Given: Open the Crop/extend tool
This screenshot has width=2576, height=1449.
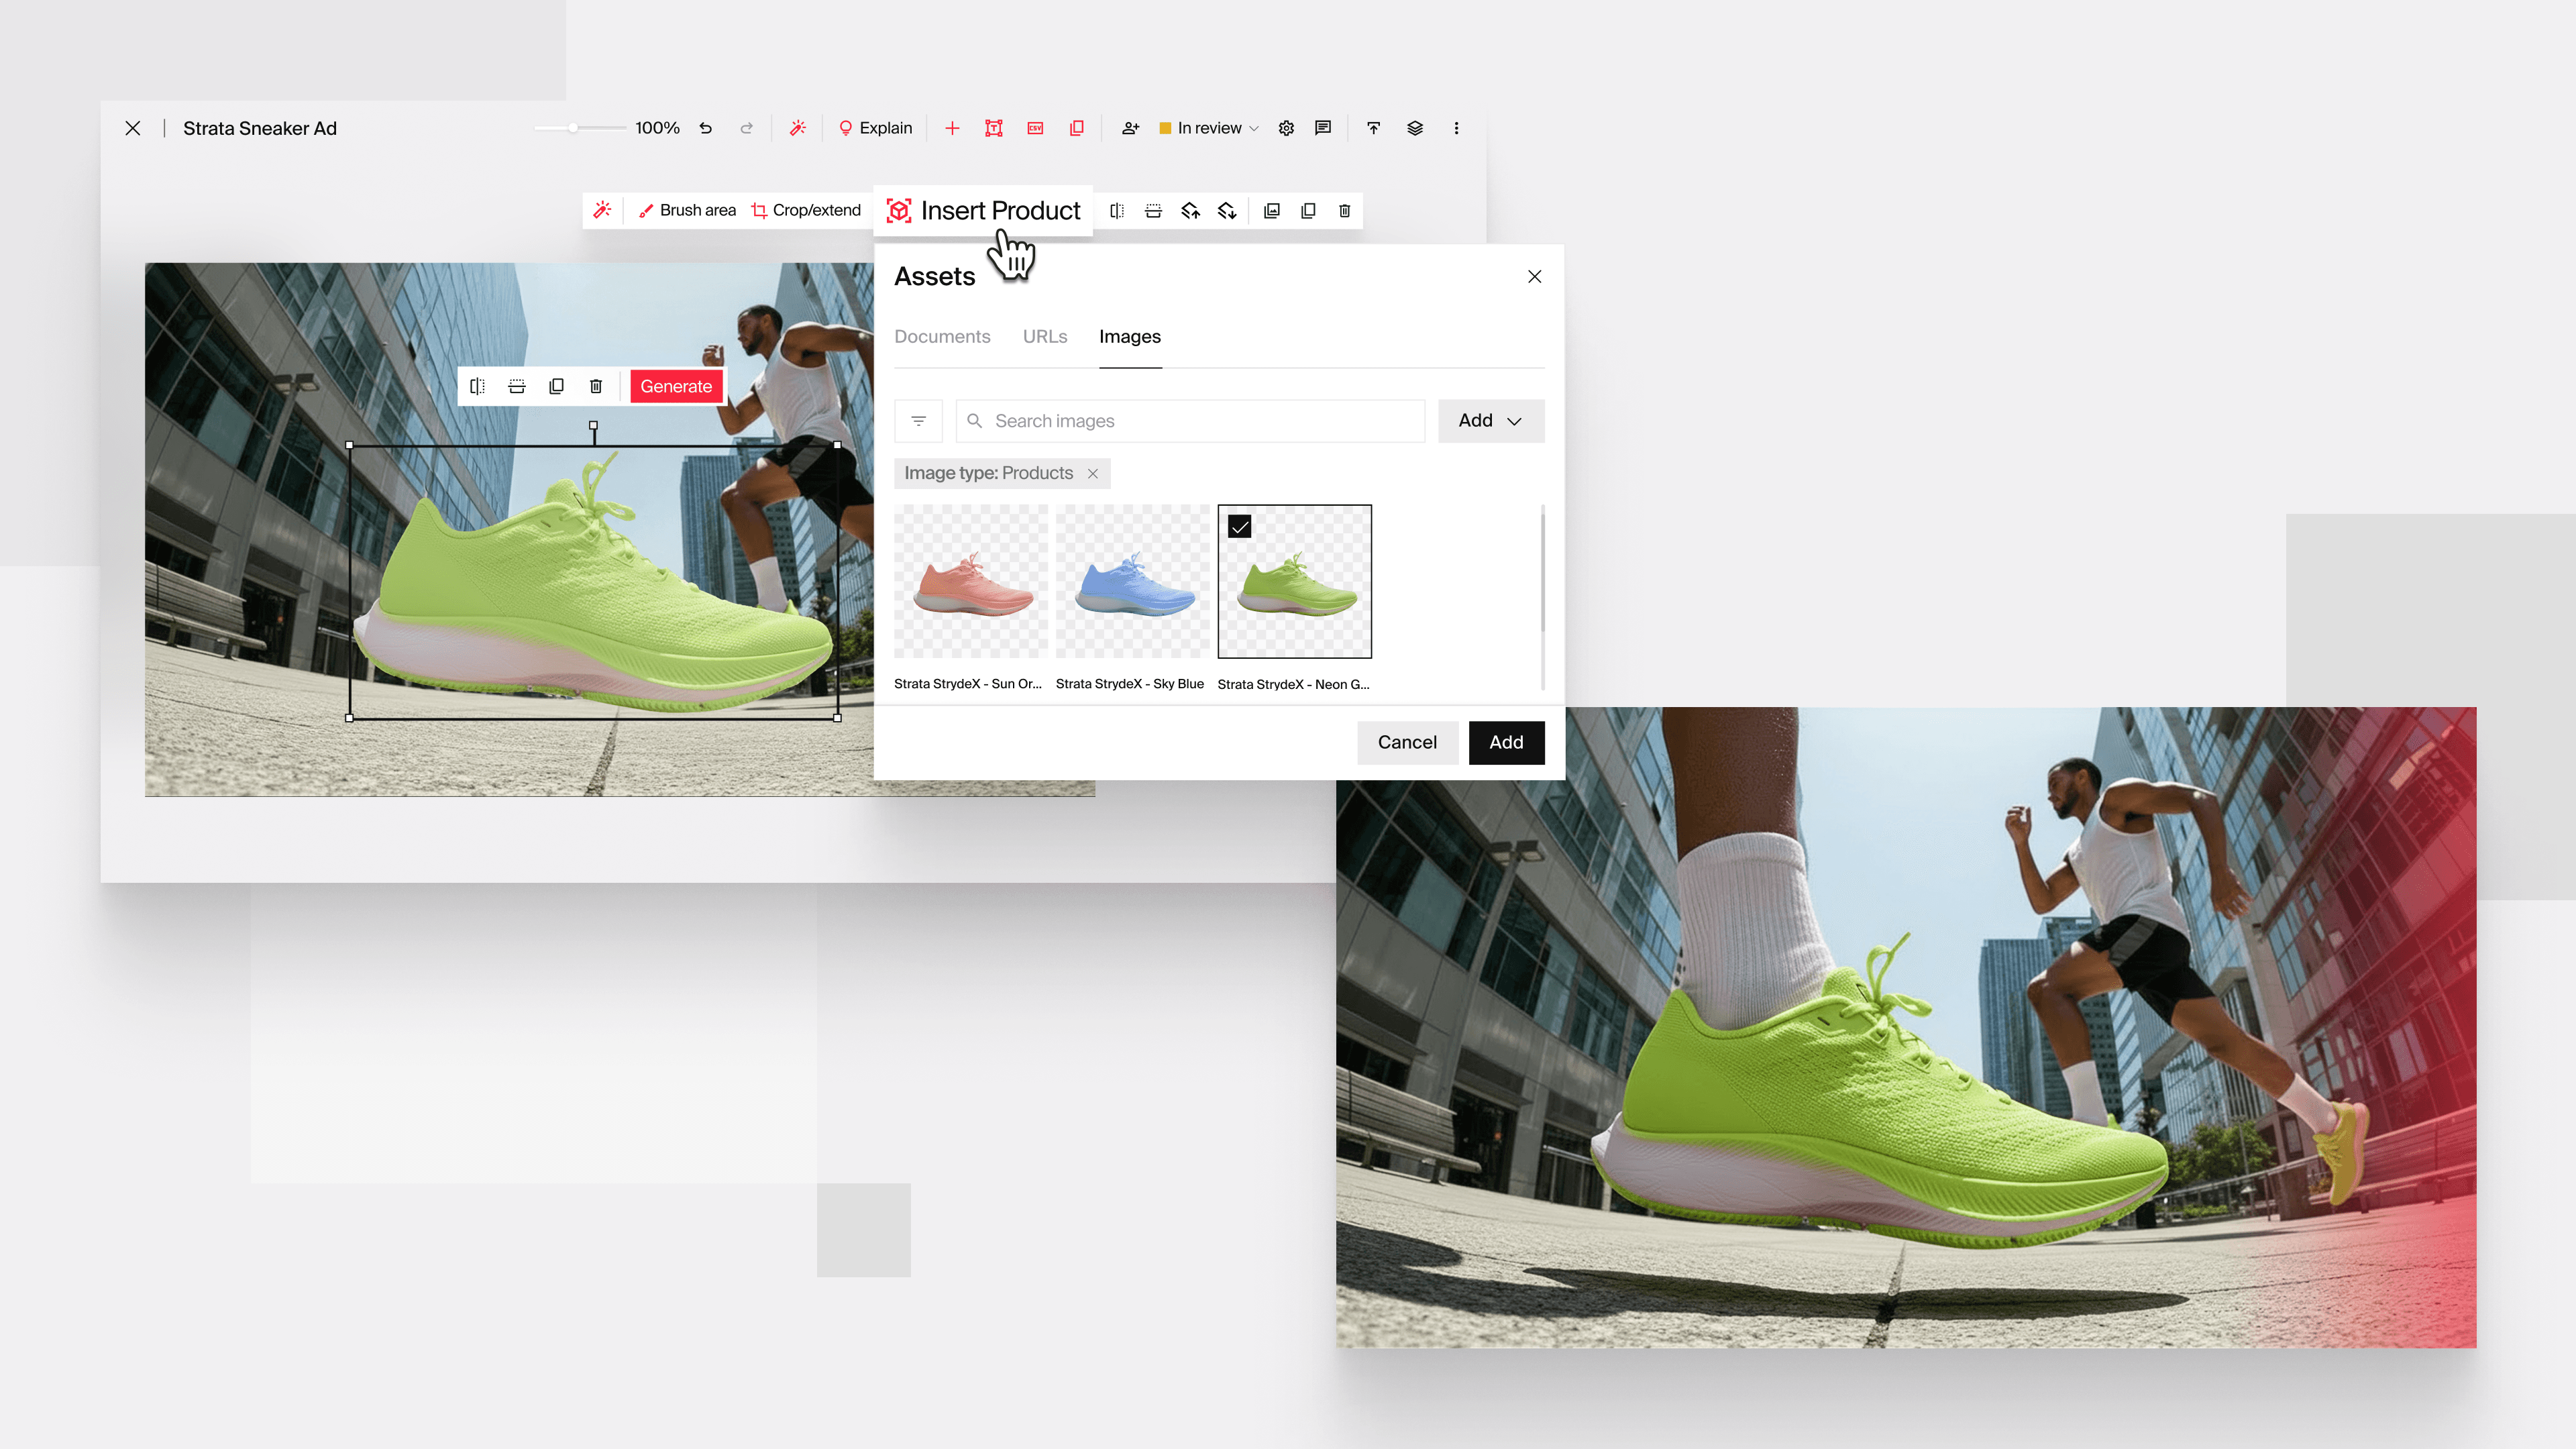Looking at the screenshot, I should click(x=806, y=210).
